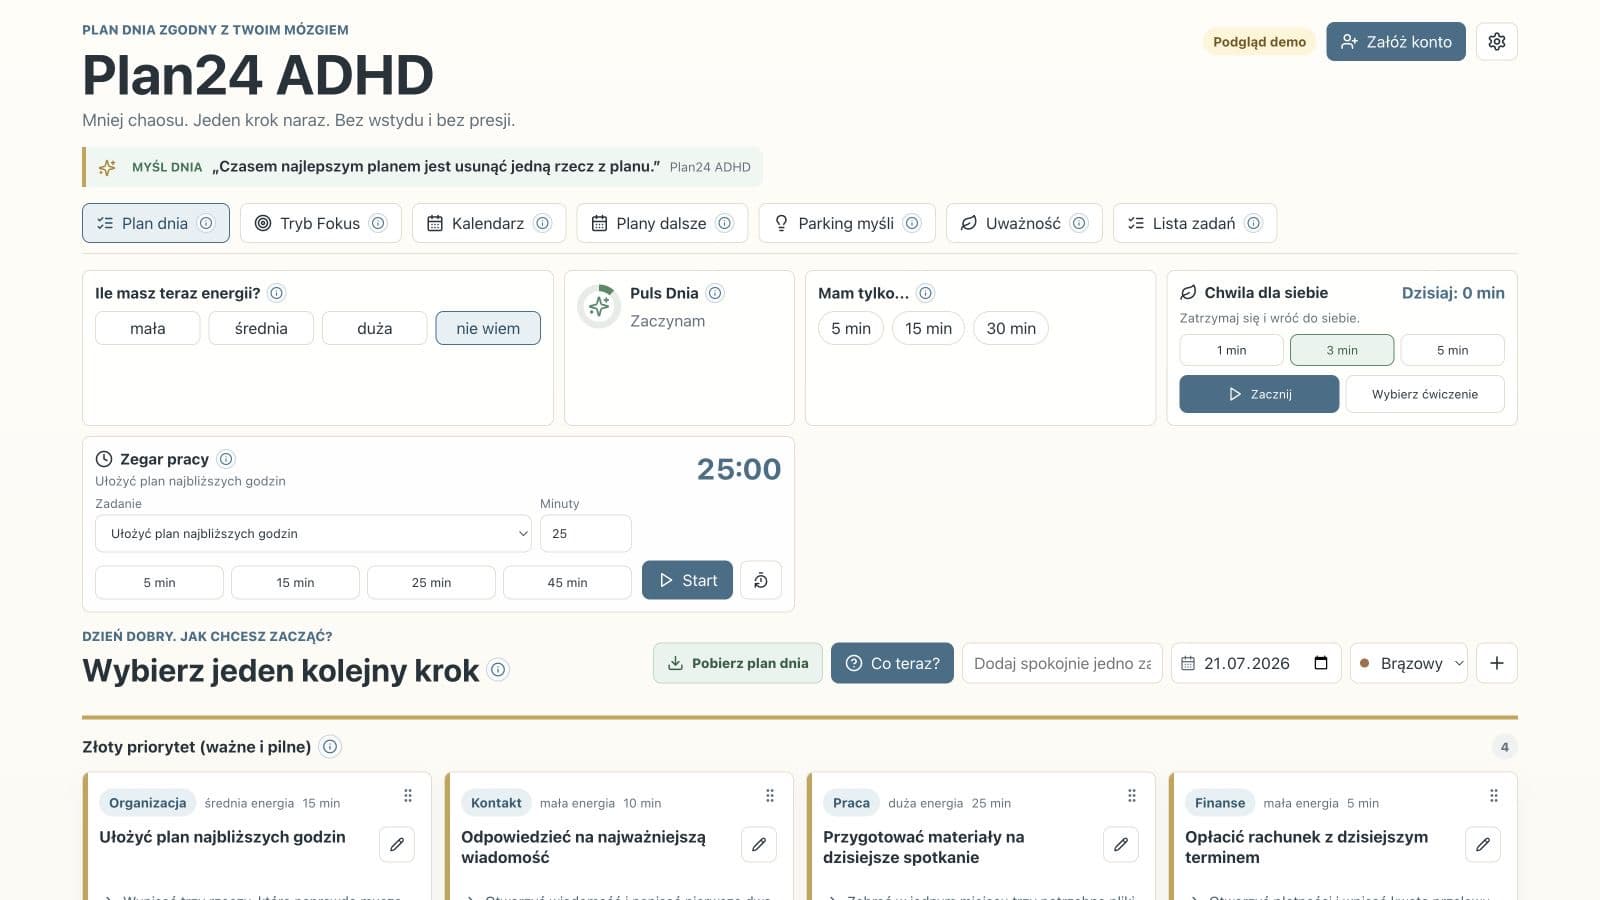Choose 1 min pause duration
This screenshot has height=900, width=1600.
point(1231,350)
